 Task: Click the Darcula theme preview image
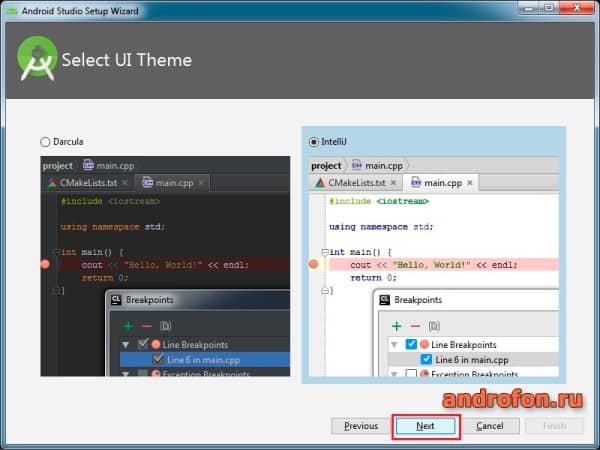click(165, 266)
